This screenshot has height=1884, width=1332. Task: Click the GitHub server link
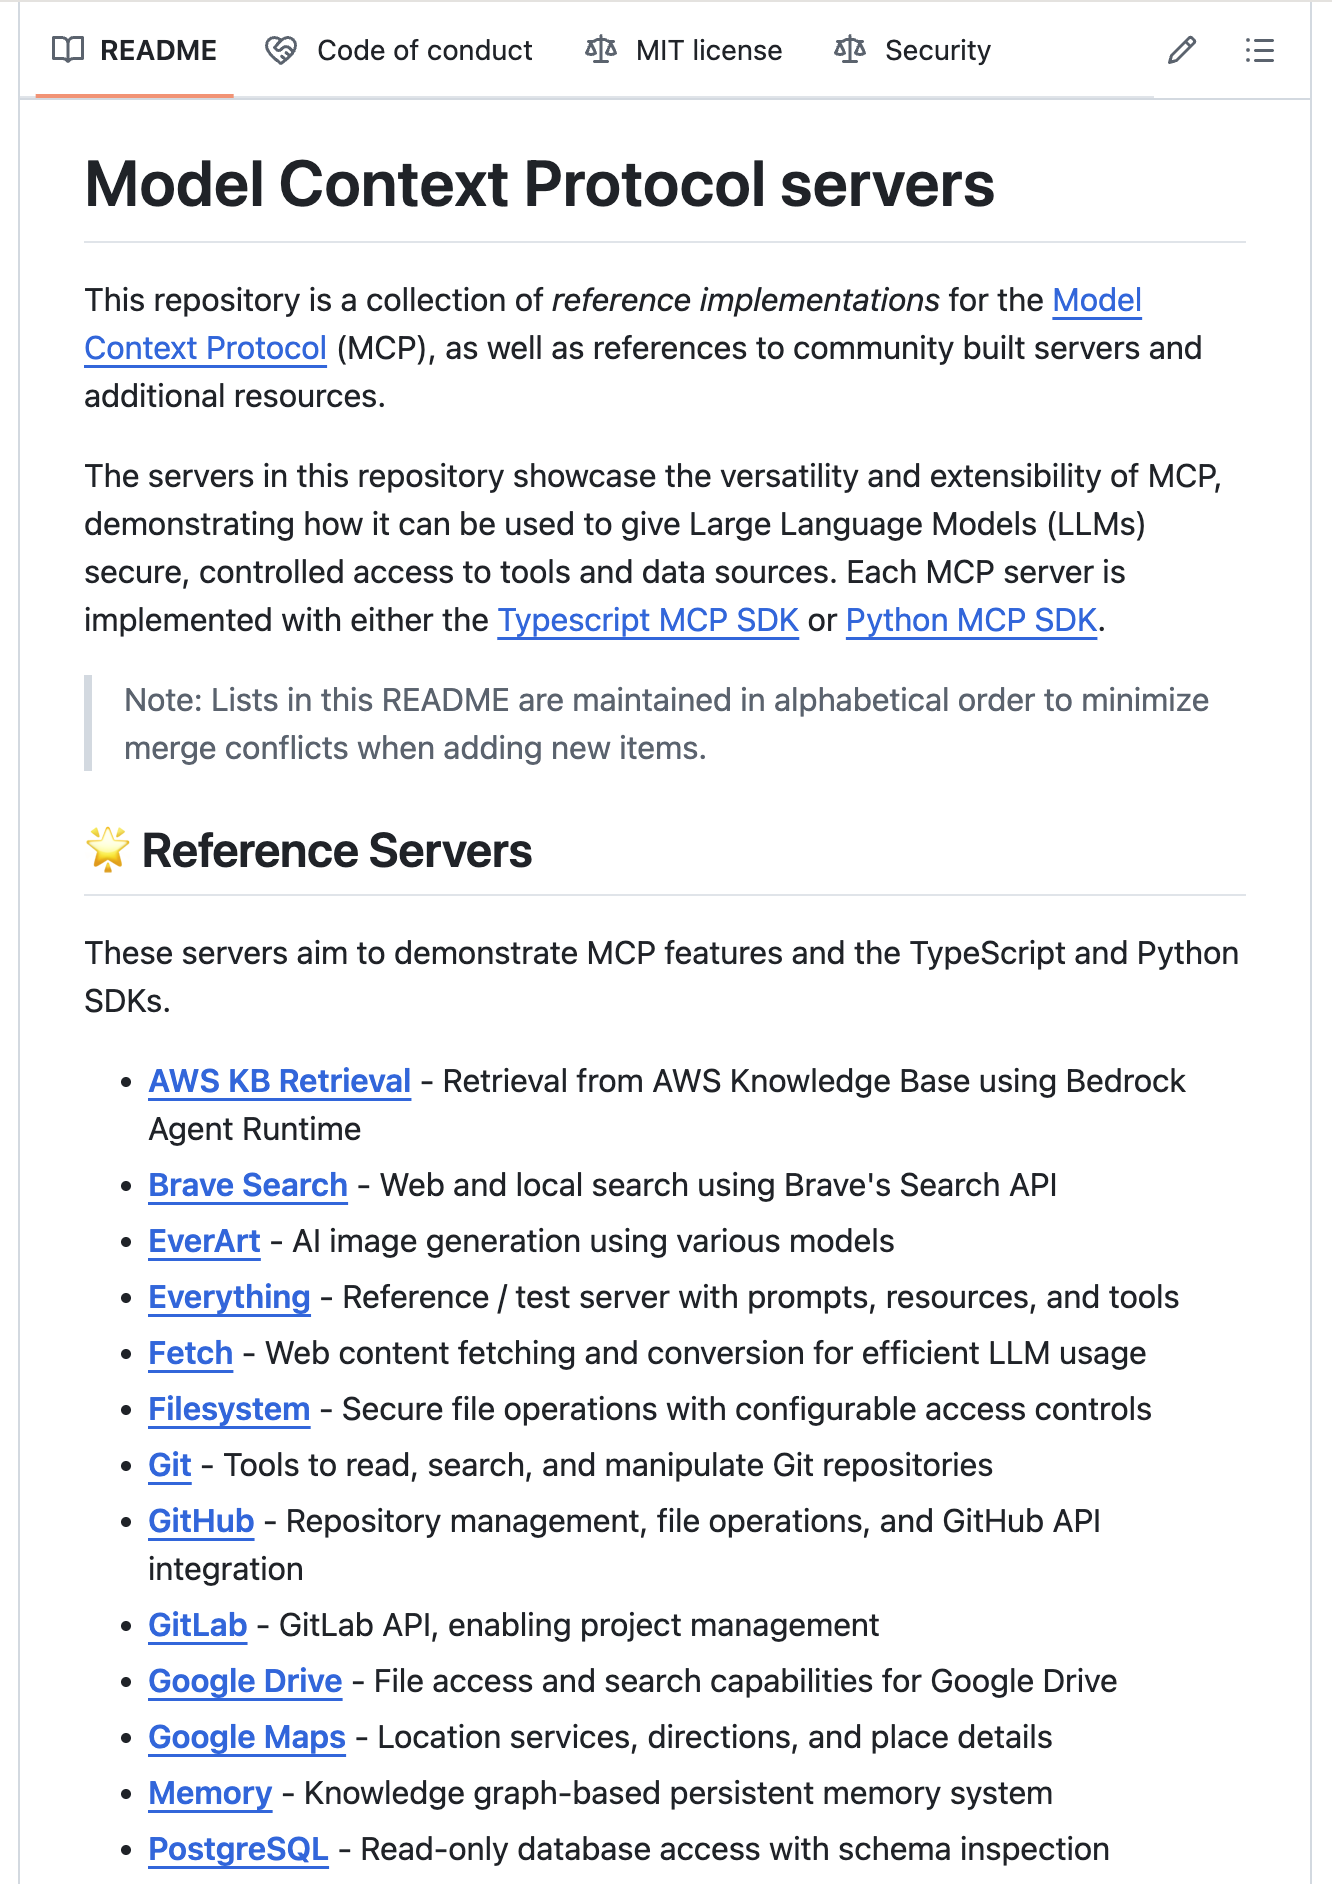(201, 1521)
